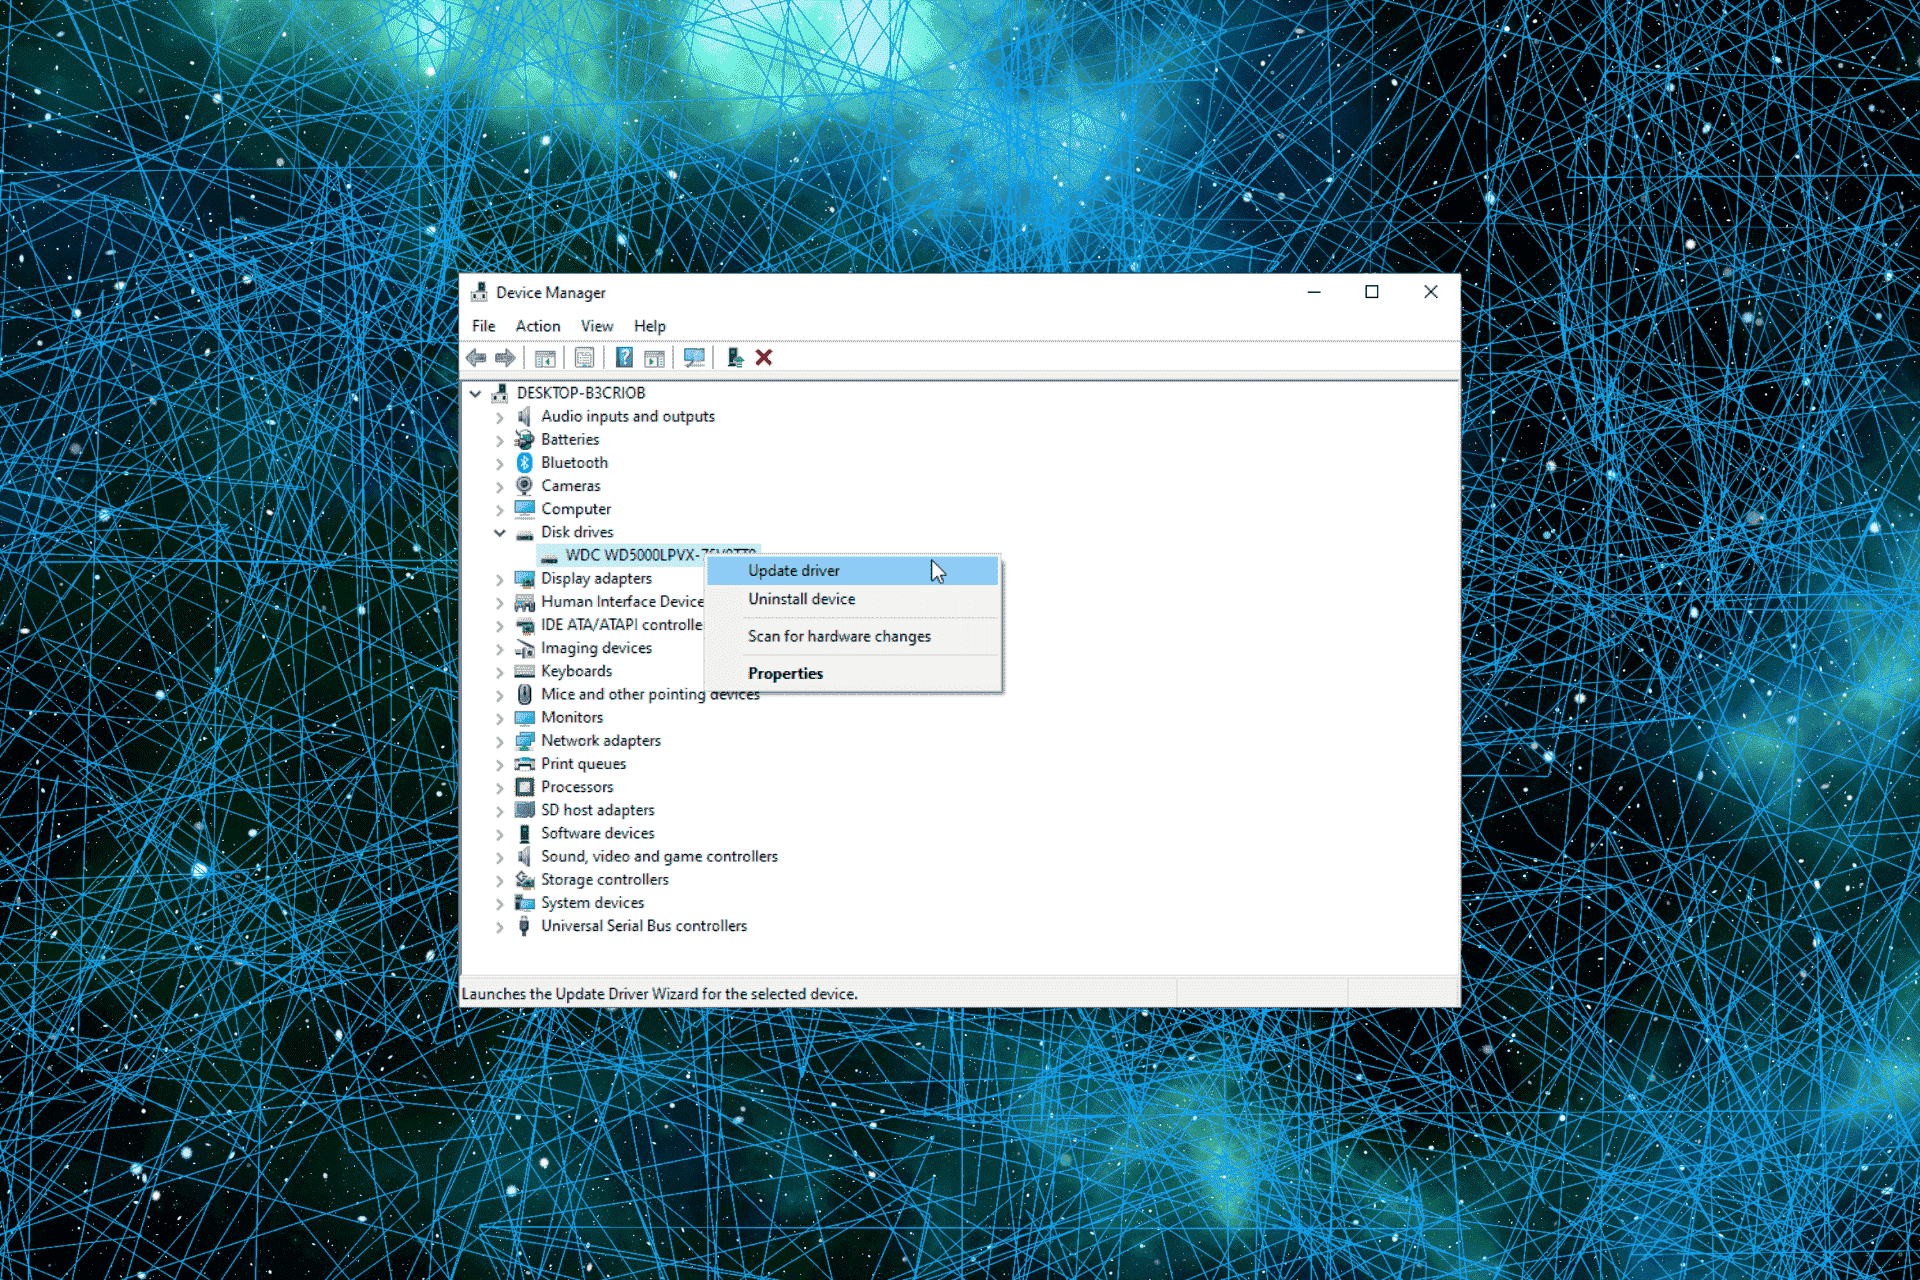
Task: Click the Forward navigation arrow in toolbar
Action: pyautogui.click(x=505, y=357)
